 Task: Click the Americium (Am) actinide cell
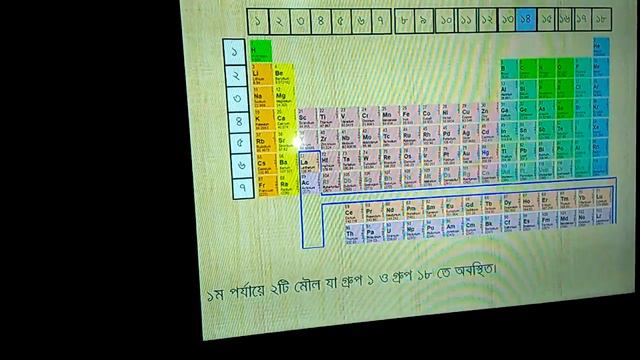click(x=454, y=228)
